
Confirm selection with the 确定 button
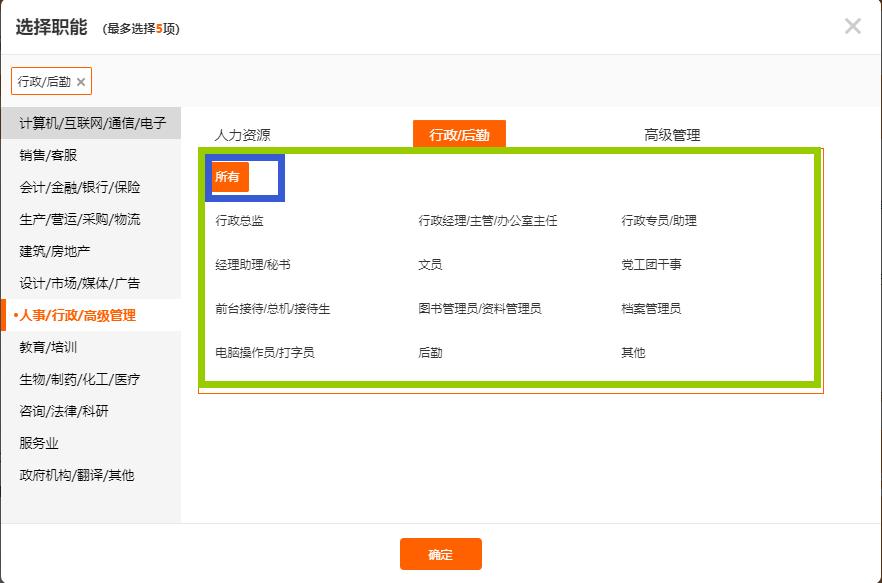[440, 554]
